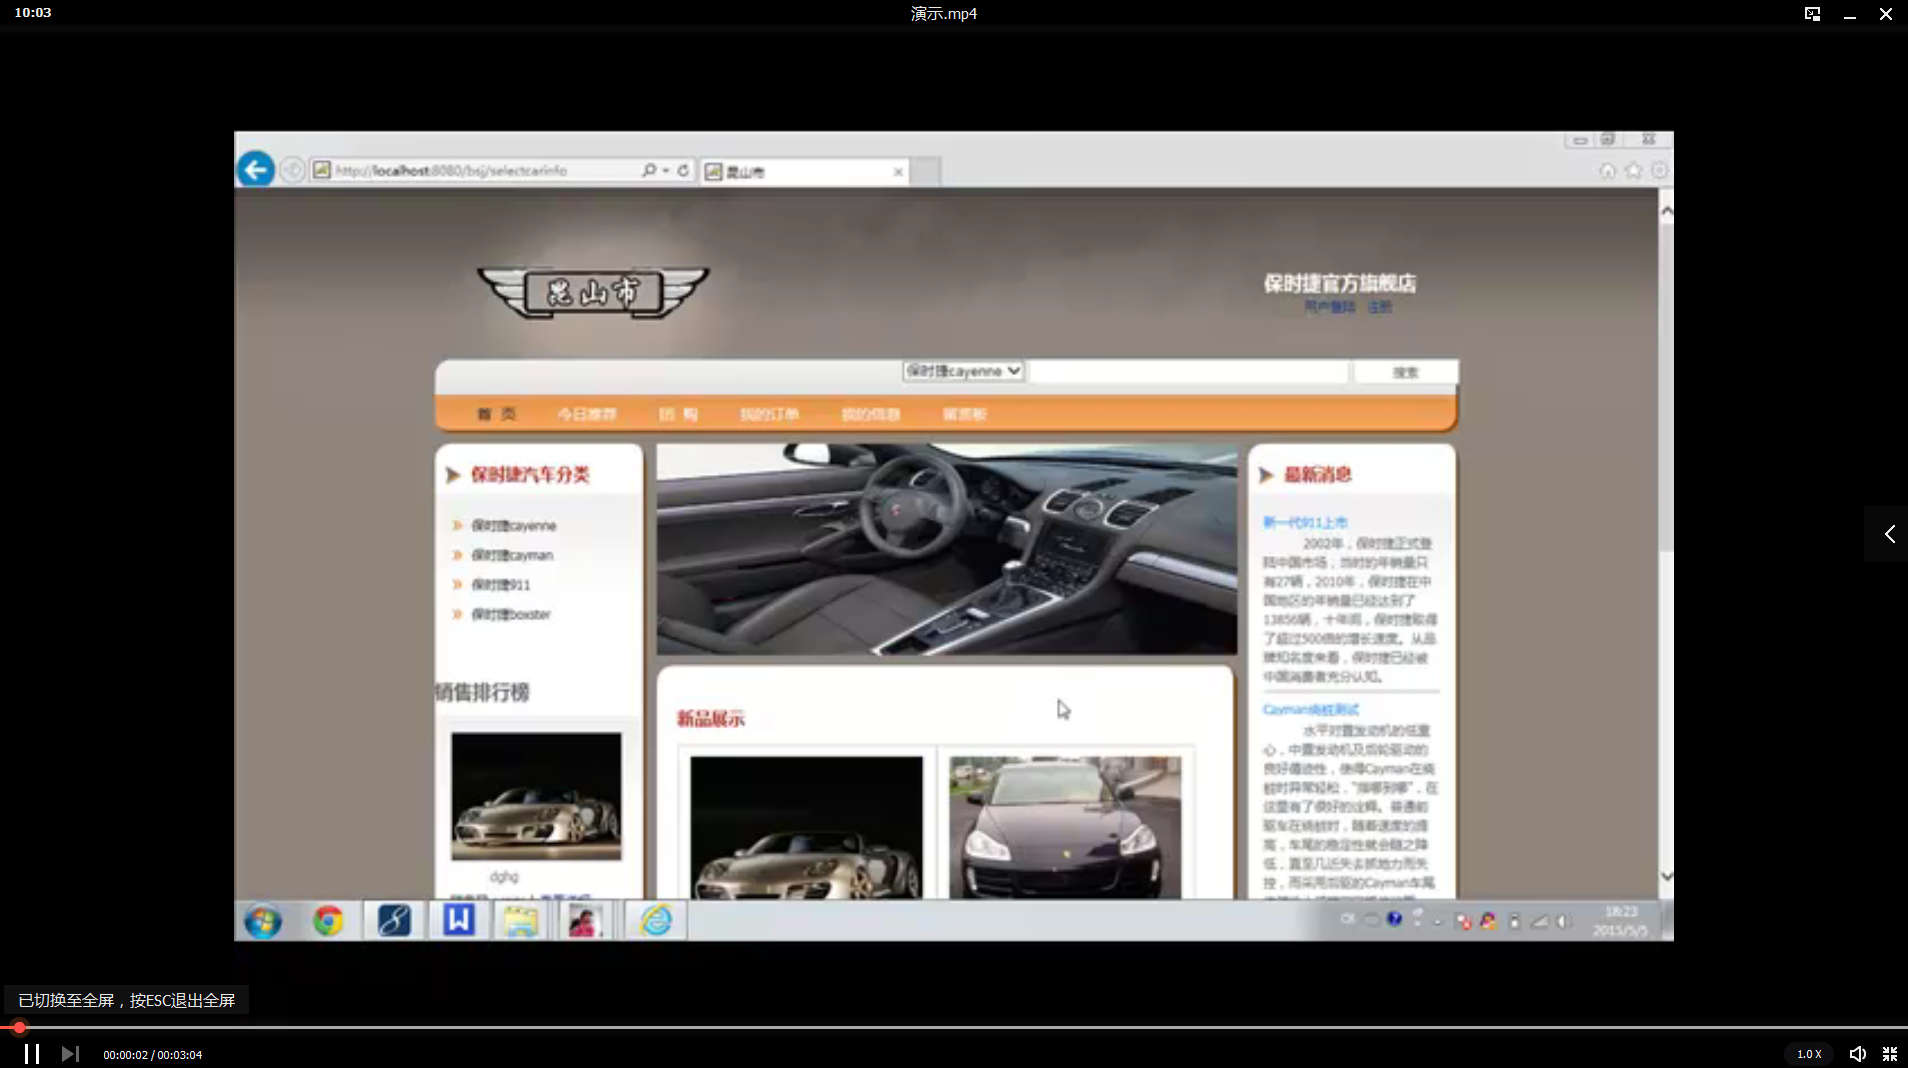Open the 1.0 X playback speed selector
This screenshot has width=1908, height=1068.
pyautogui.click(x=1809, y=1054)
